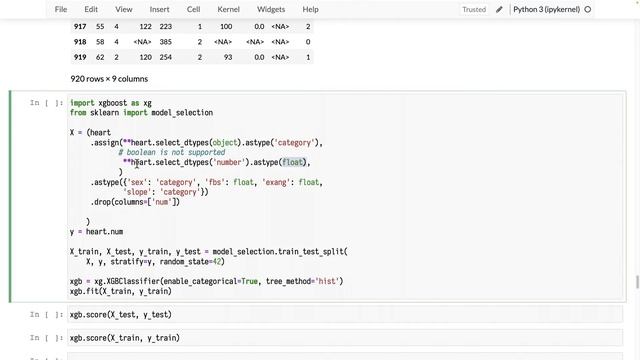The width and height of the screenshot is (640, 360).
Task: Click inside the xgboost import code cell
Action: click(345, 197)
